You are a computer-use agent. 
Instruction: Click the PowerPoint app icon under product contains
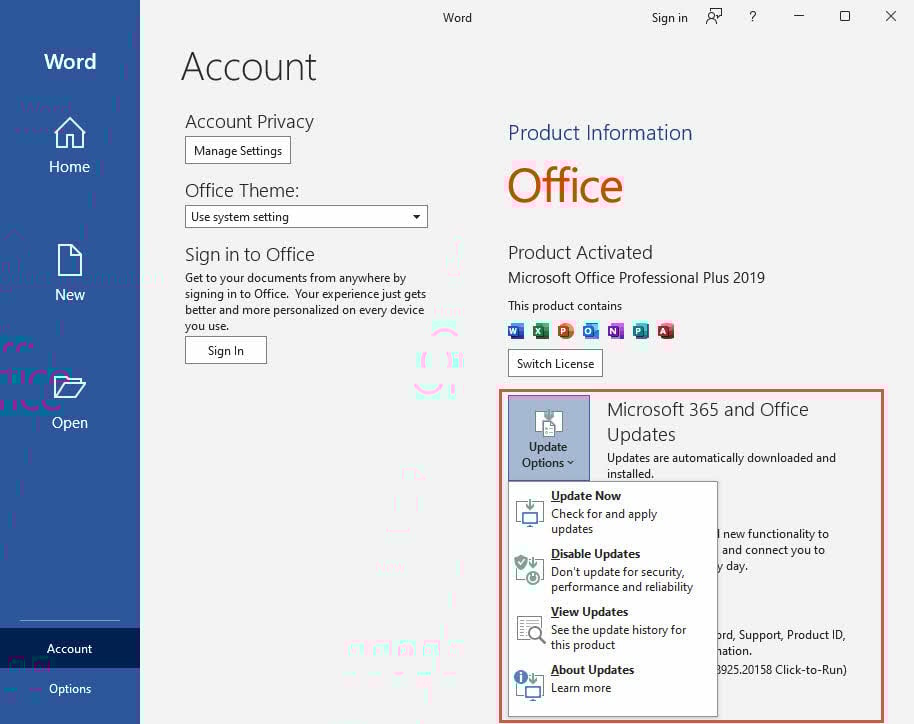tap(565, 331)
